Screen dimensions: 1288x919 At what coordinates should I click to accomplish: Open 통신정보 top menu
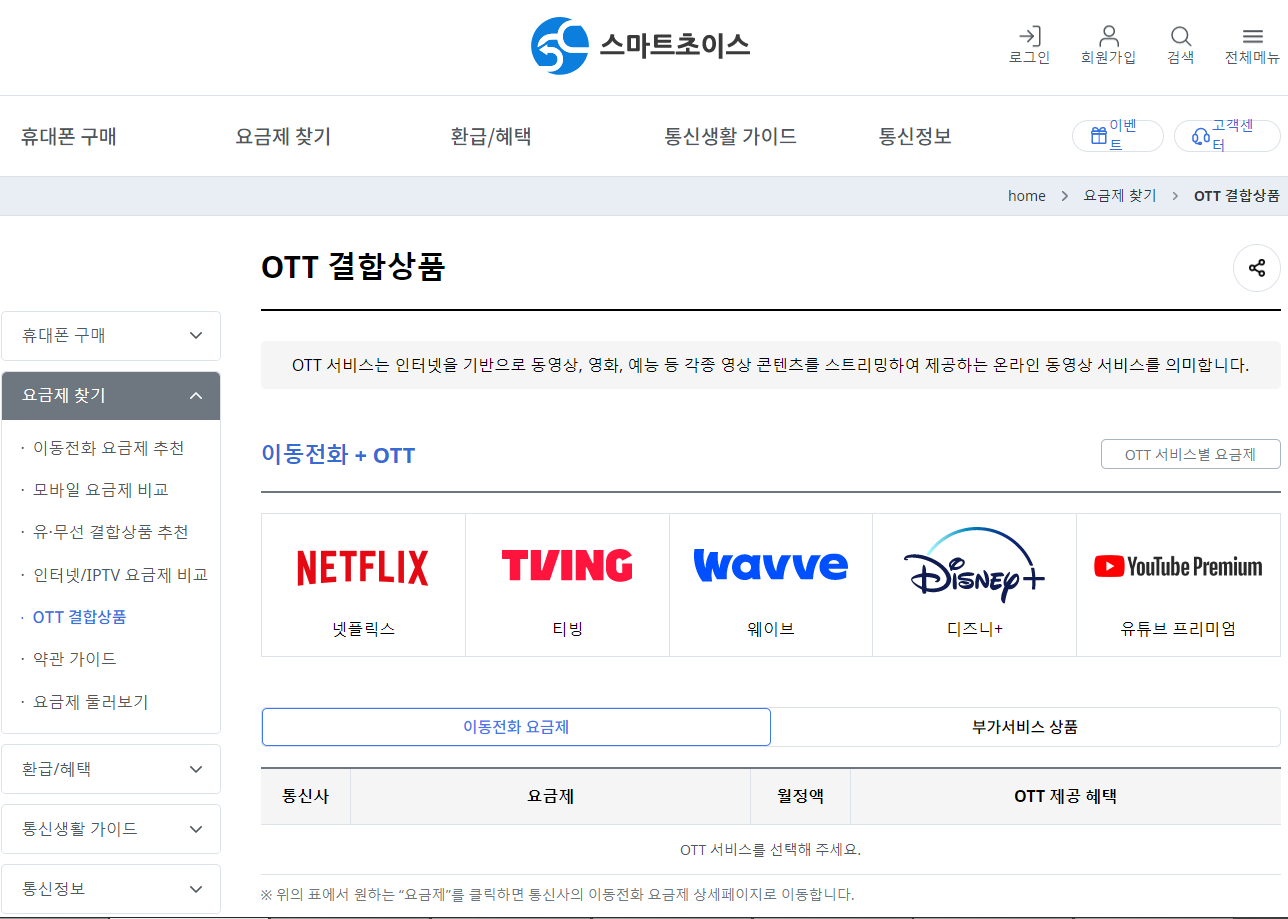click(915, 136)
